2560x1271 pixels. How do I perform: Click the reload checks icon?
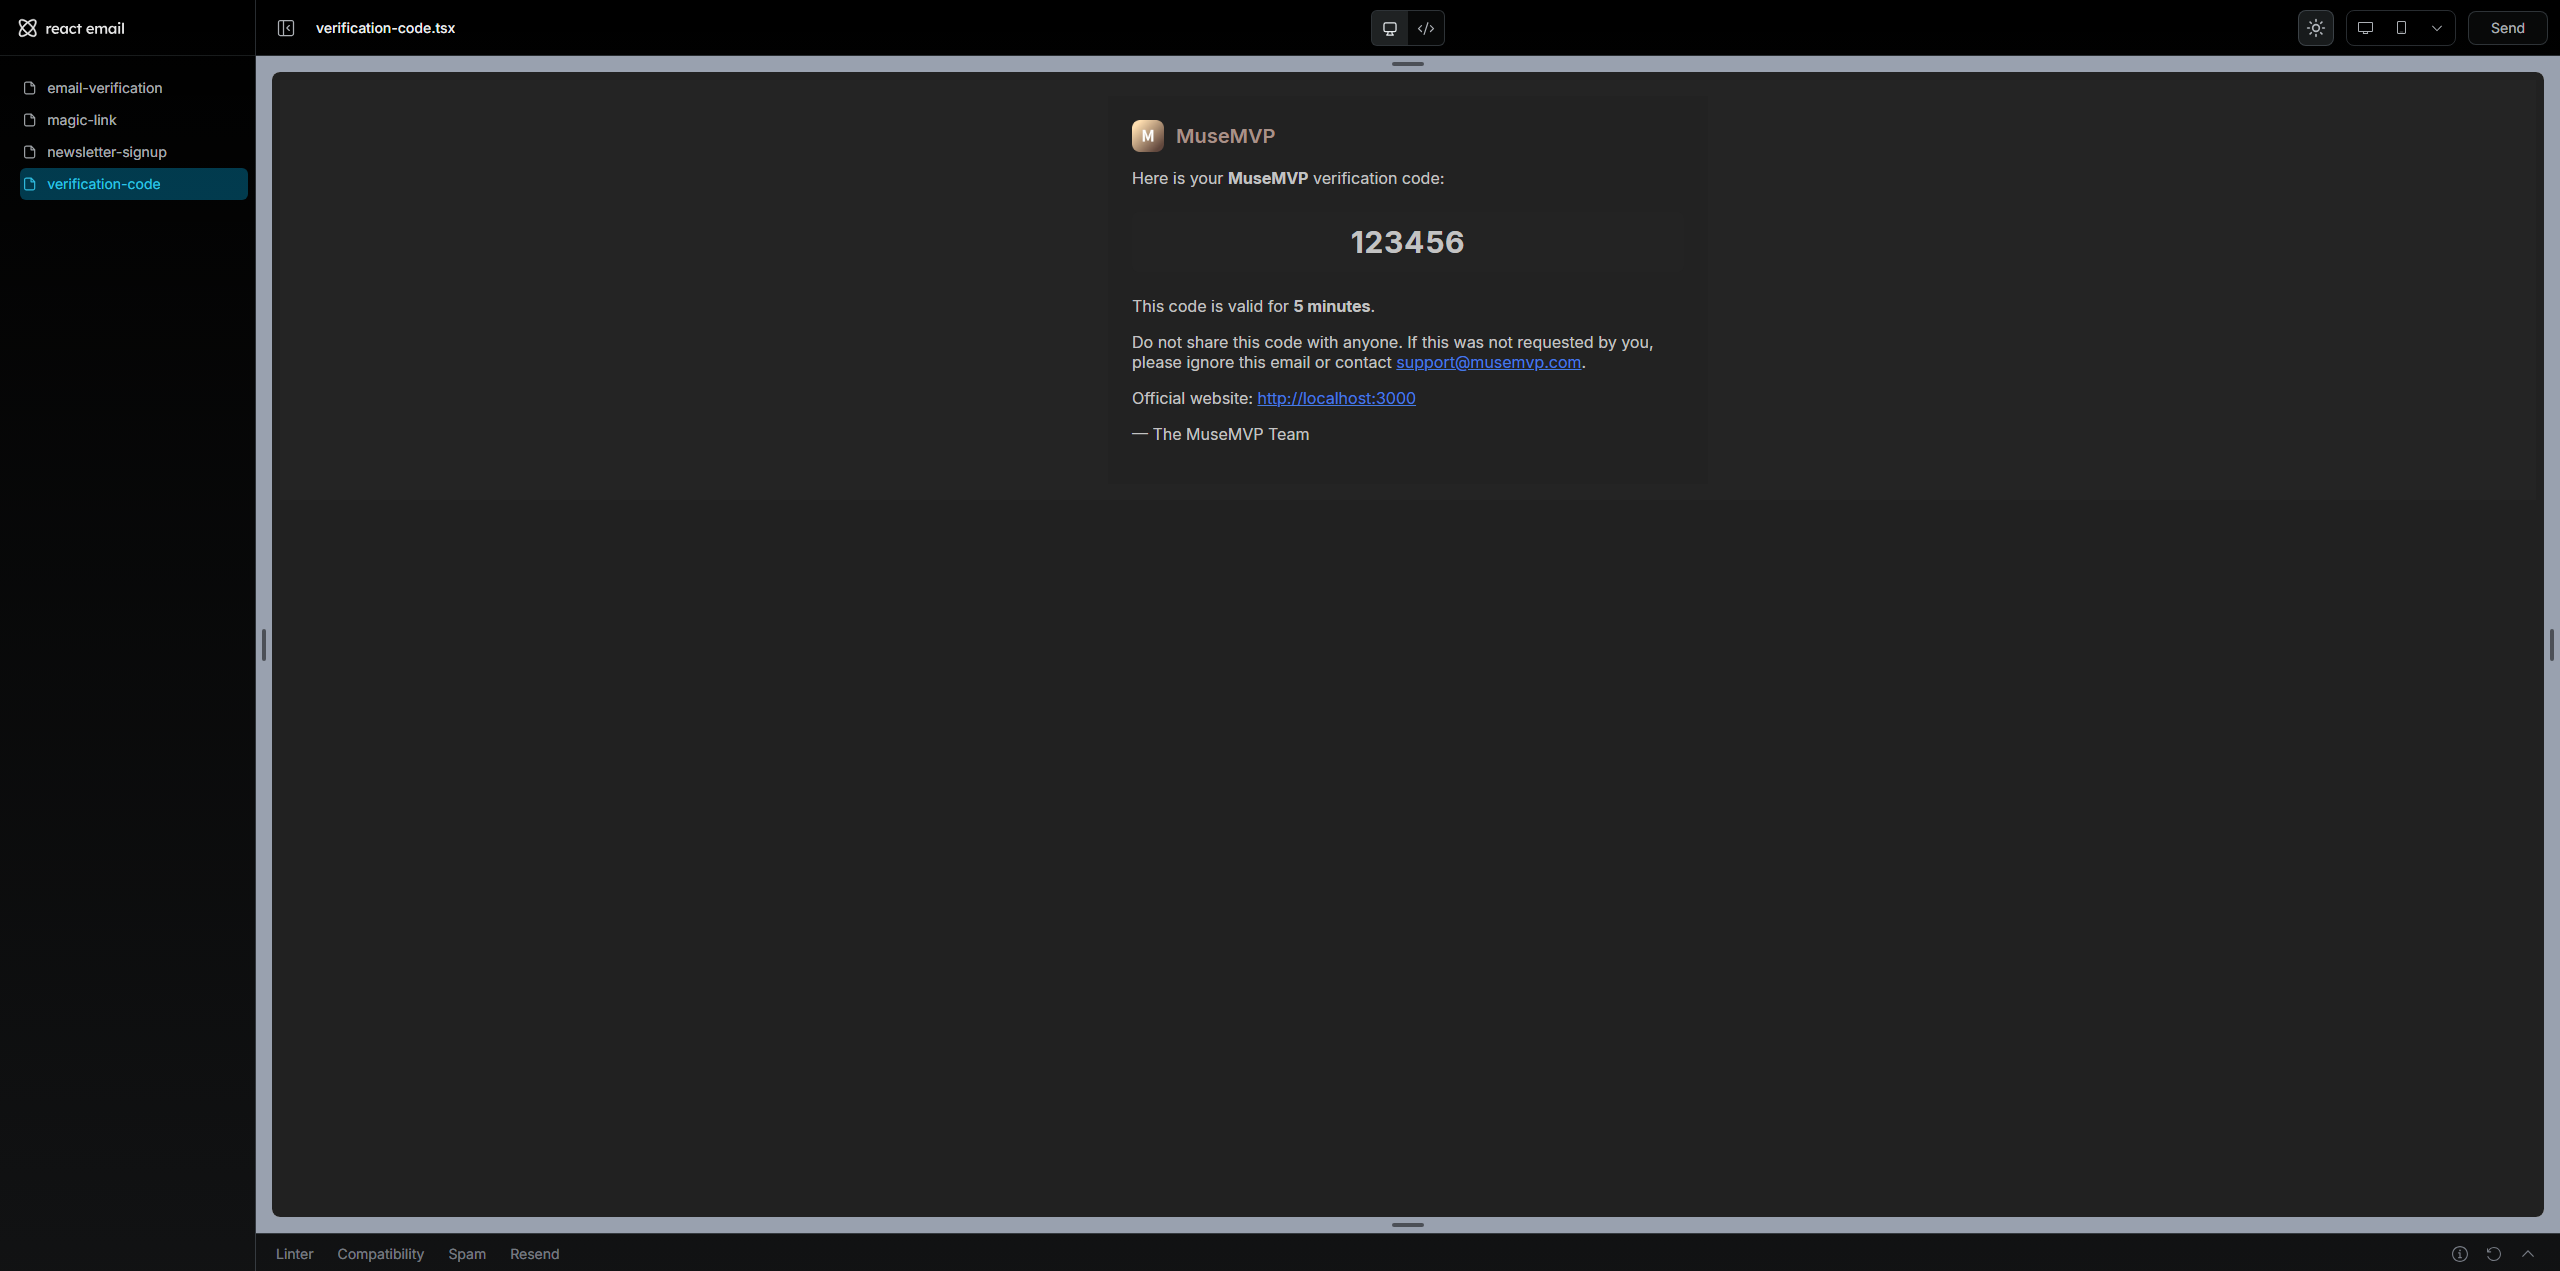tap(2494, 1254)
